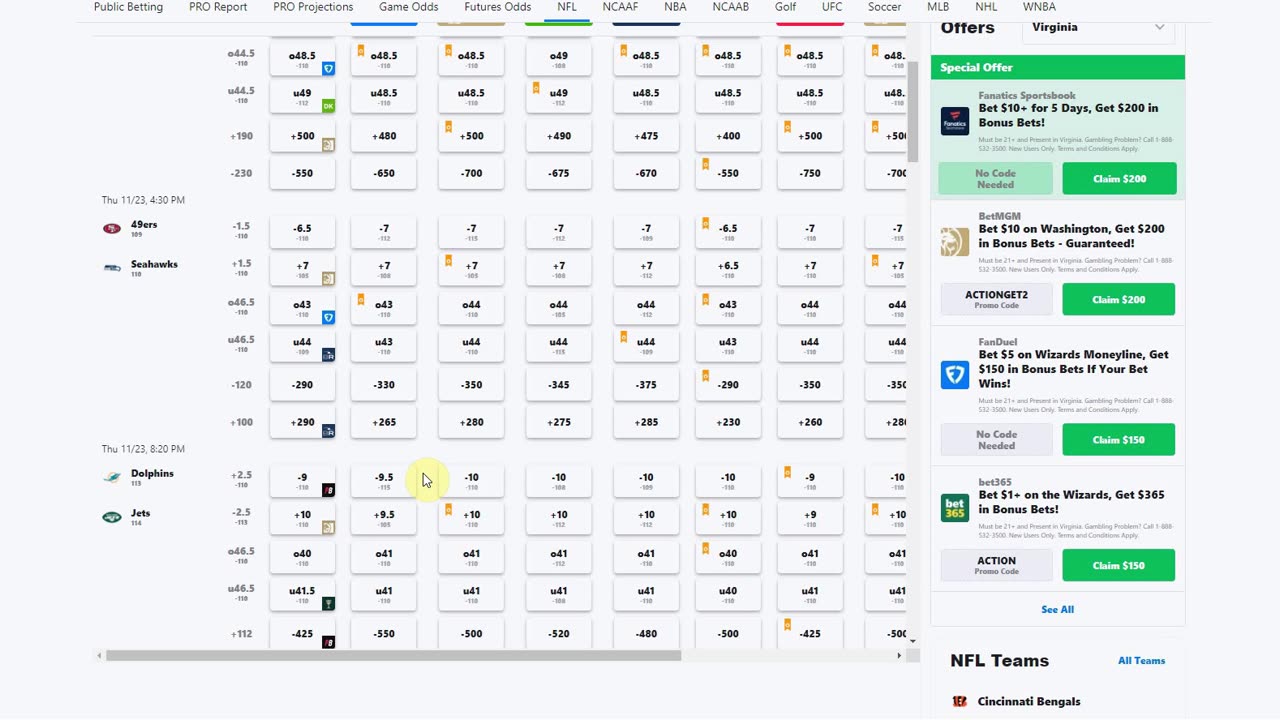The width and height of the screenshot is (1280, 720).
Task: Click the vertical scrollbar down arrow
Action: (x=913, y=641)
